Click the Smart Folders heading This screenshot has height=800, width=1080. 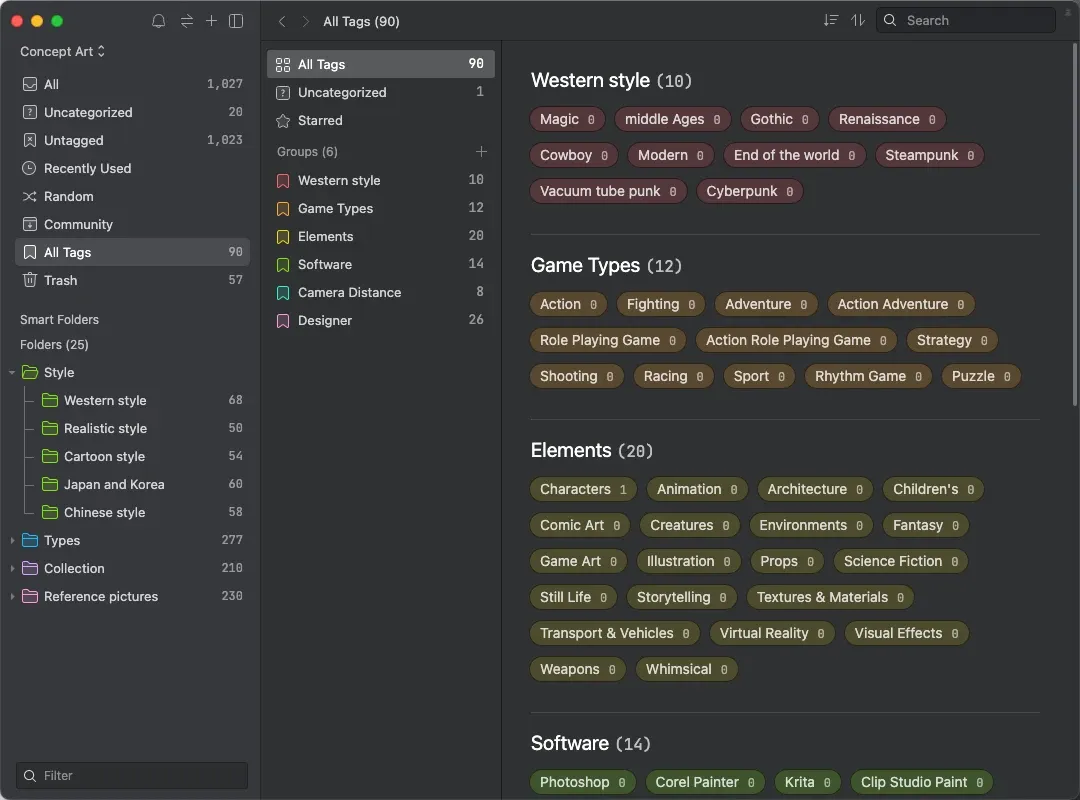[59, 320]
